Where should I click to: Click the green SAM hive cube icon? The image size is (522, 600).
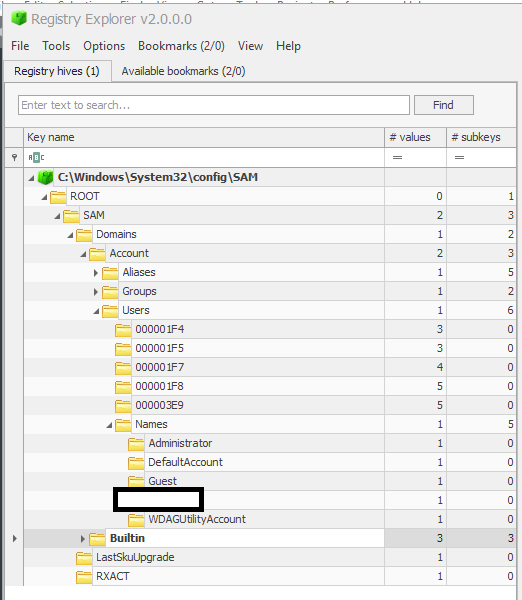[46, 177]
